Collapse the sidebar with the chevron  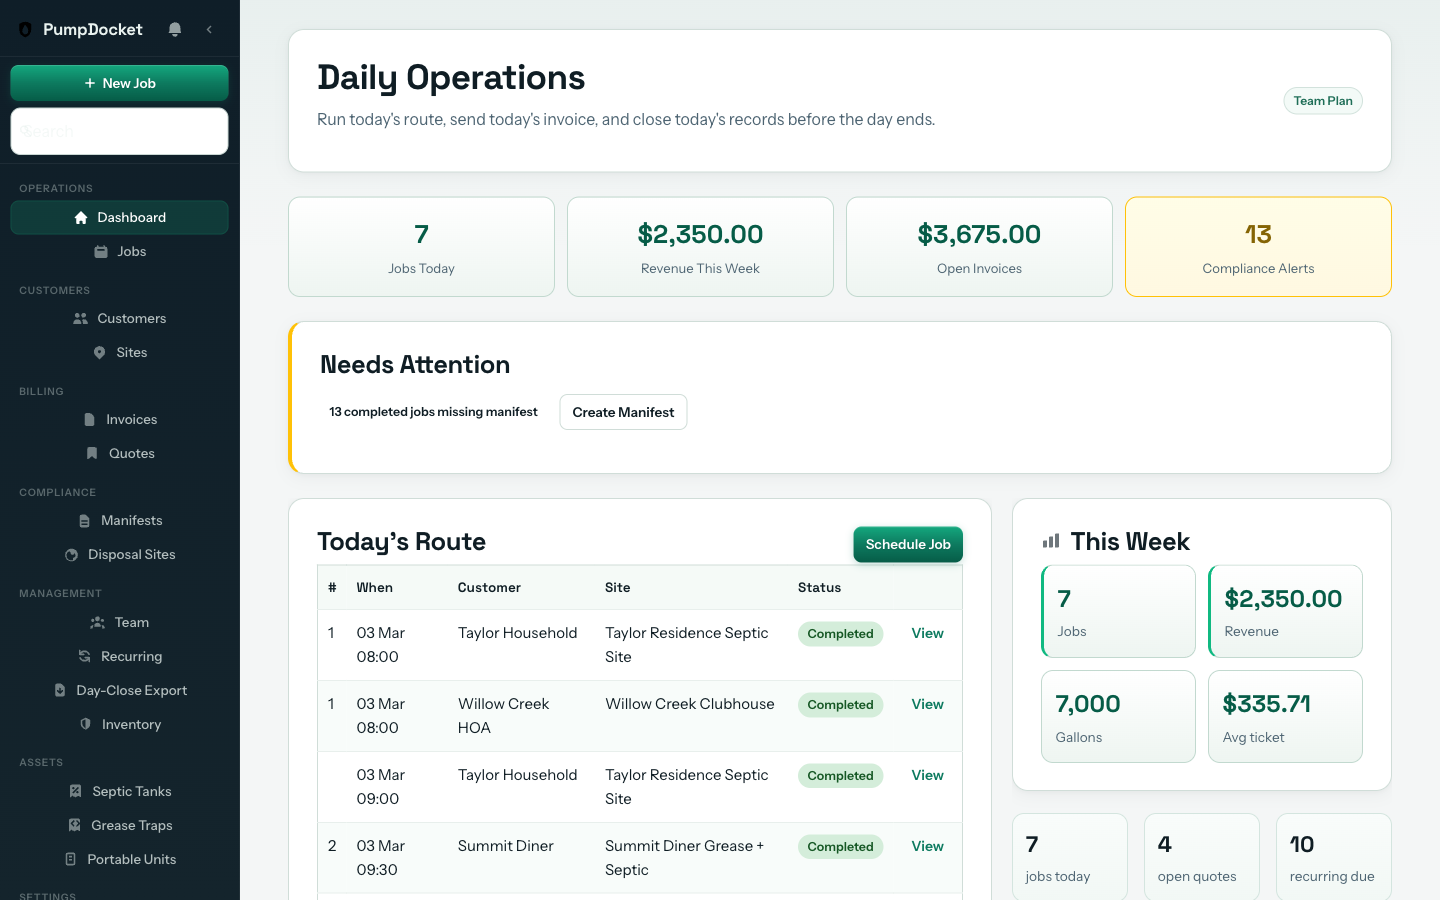(x=209, y=29)
